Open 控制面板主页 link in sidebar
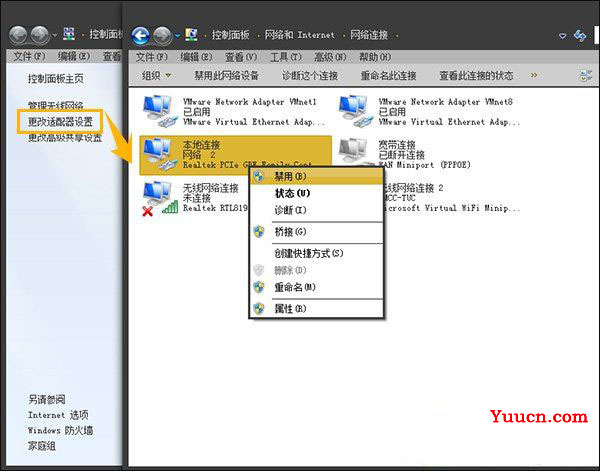Viewport: 600px width, 471px height. point(55,78)
